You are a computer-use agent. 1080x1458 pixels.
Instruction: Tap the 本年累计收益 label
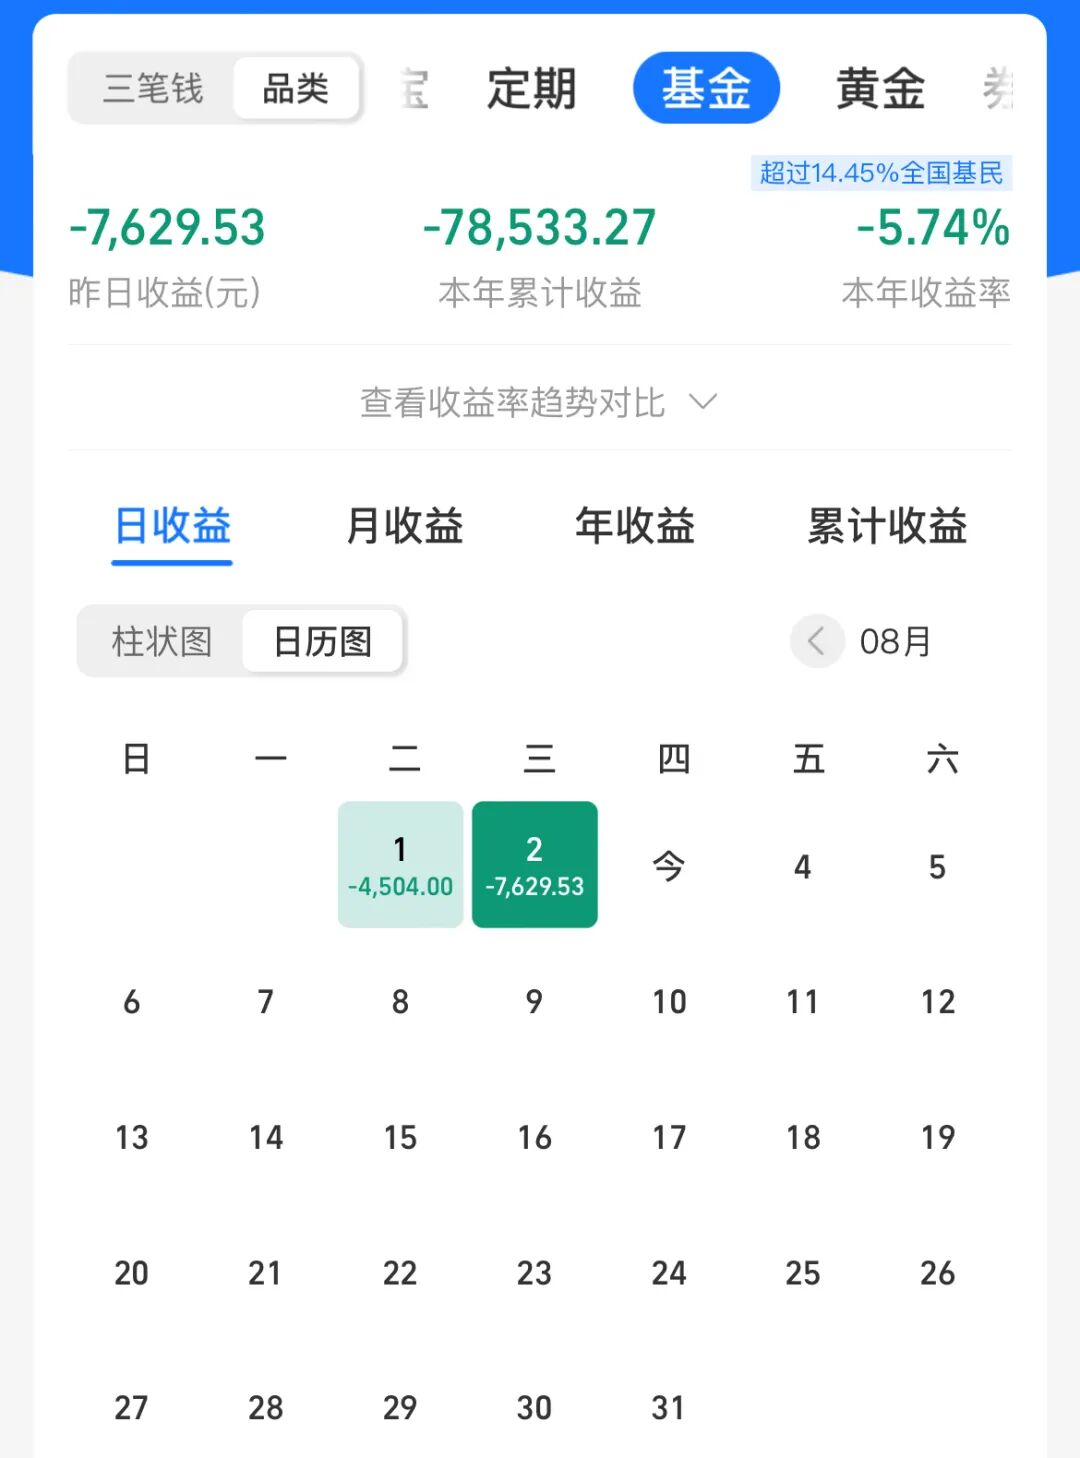tap(540, 293)
